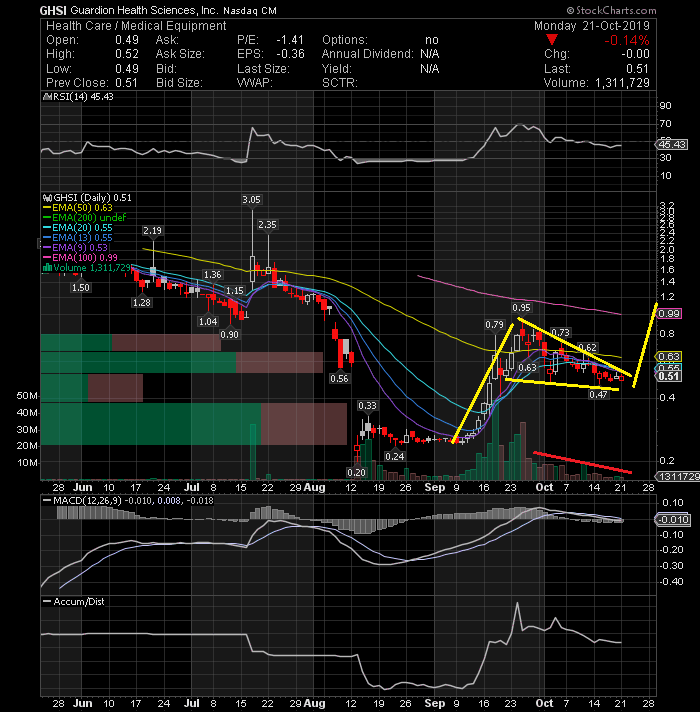Click the -0.010 MACD tag on right axis
Viewport: 700px width, 712px height.
(673, 519)
